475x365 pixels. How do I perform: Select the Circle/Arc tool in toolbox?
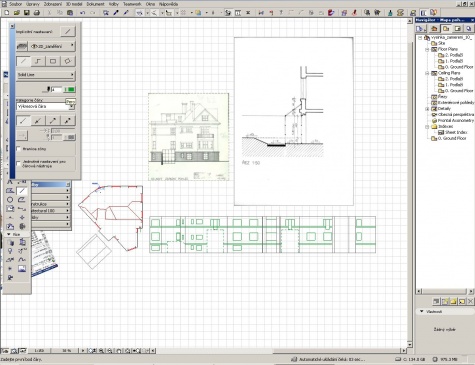tap(10, 200)
